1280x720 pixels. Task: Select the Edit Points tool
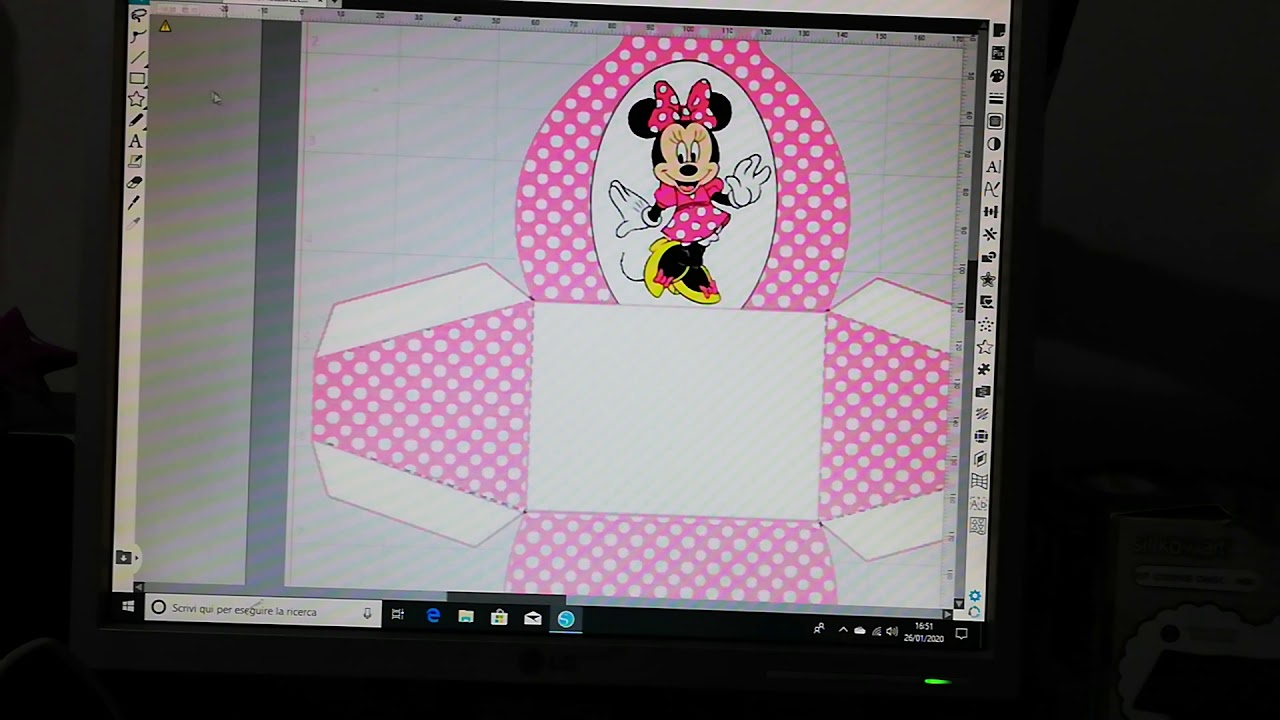click(138, 36)
